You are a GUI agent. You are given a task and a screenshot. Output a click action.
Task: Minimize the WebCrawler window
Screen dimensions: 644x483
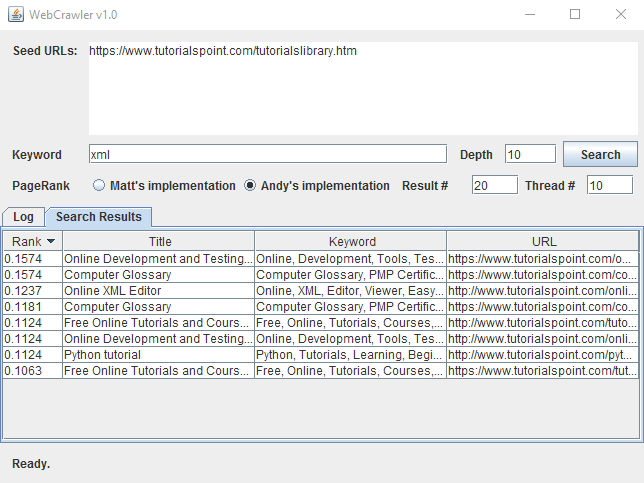[x=529, y=14]
